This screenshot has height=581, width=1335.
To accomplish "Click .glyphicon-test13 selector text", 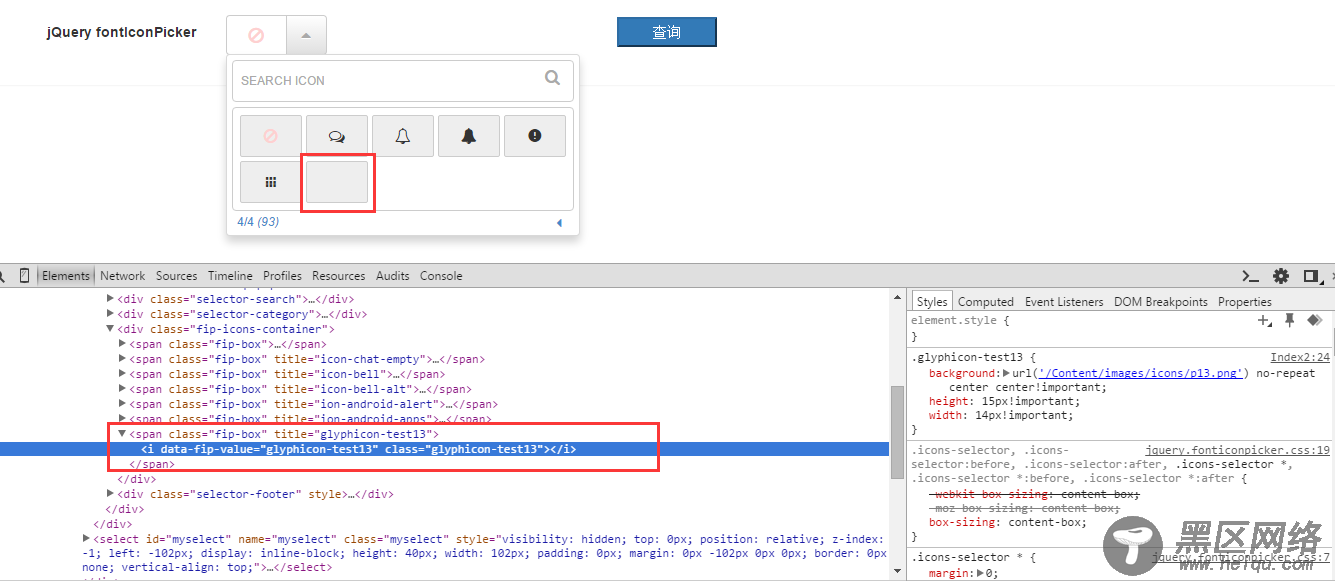I will pyautogui.click(x=968, y=357).
